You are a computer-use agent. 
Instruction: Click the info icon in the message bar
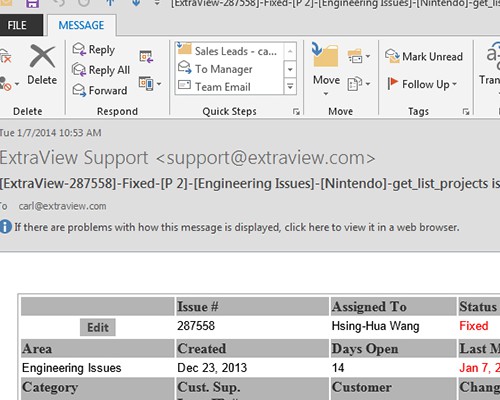coord(5,227)
